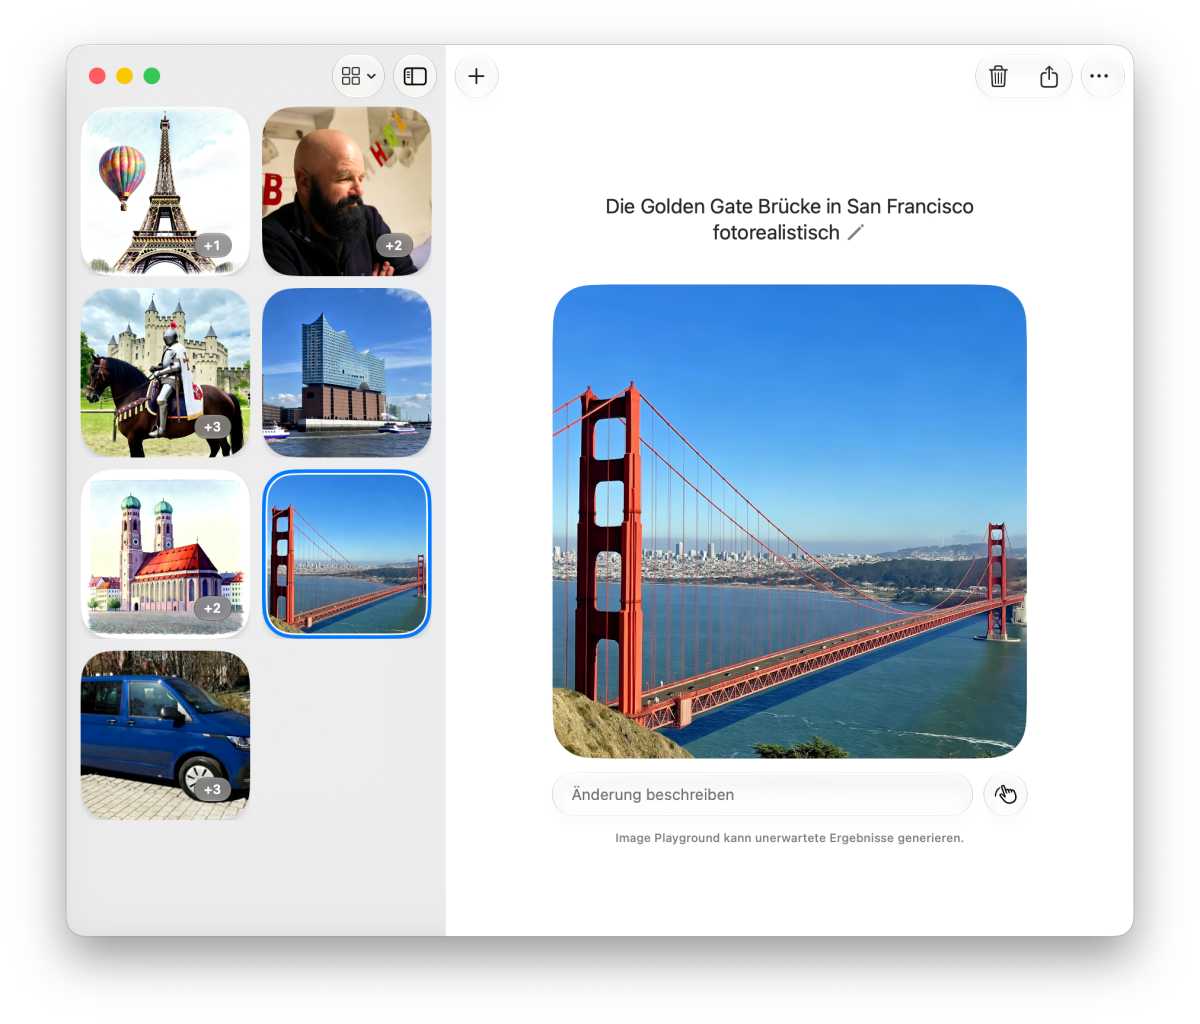This screenshot has width=1200, height=1024.
Task: Edit the prompt with pencil icon
Action: (x=855, y=233)
